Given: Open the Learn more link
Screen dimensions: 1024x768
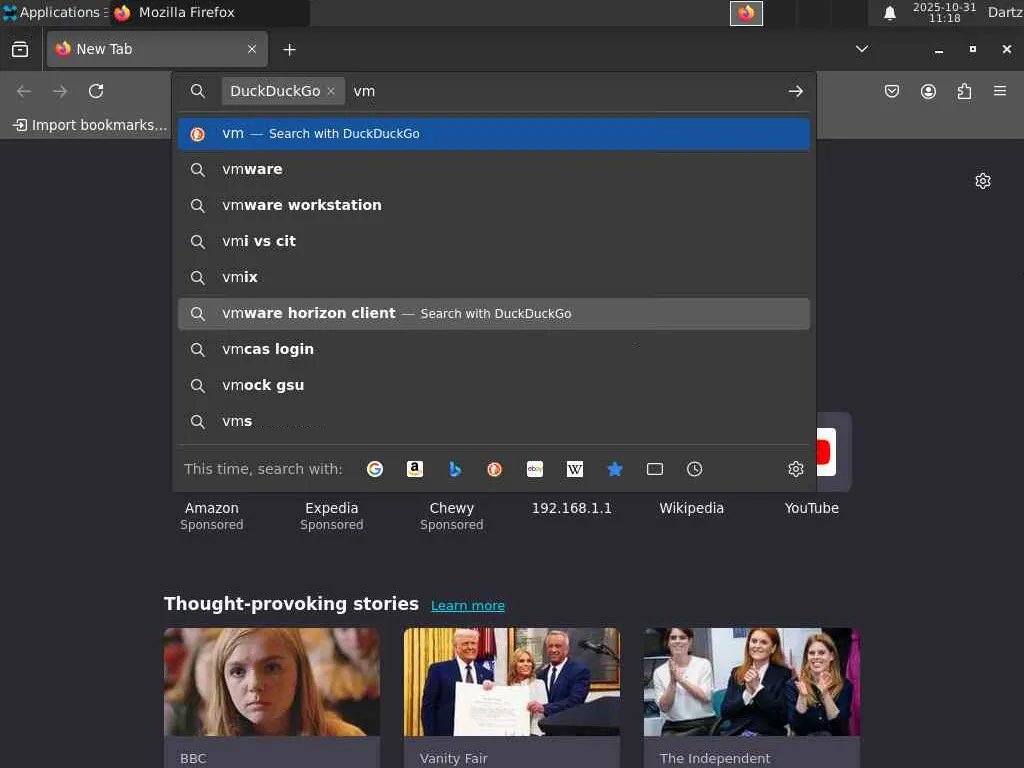Looking at the screenshot, I should click(x=468, y=605).
